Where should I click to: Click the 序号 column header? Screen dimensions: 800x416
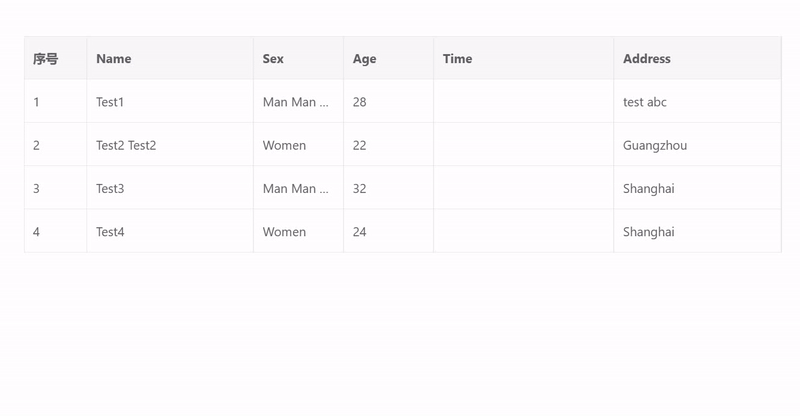(x=46, y=59)
